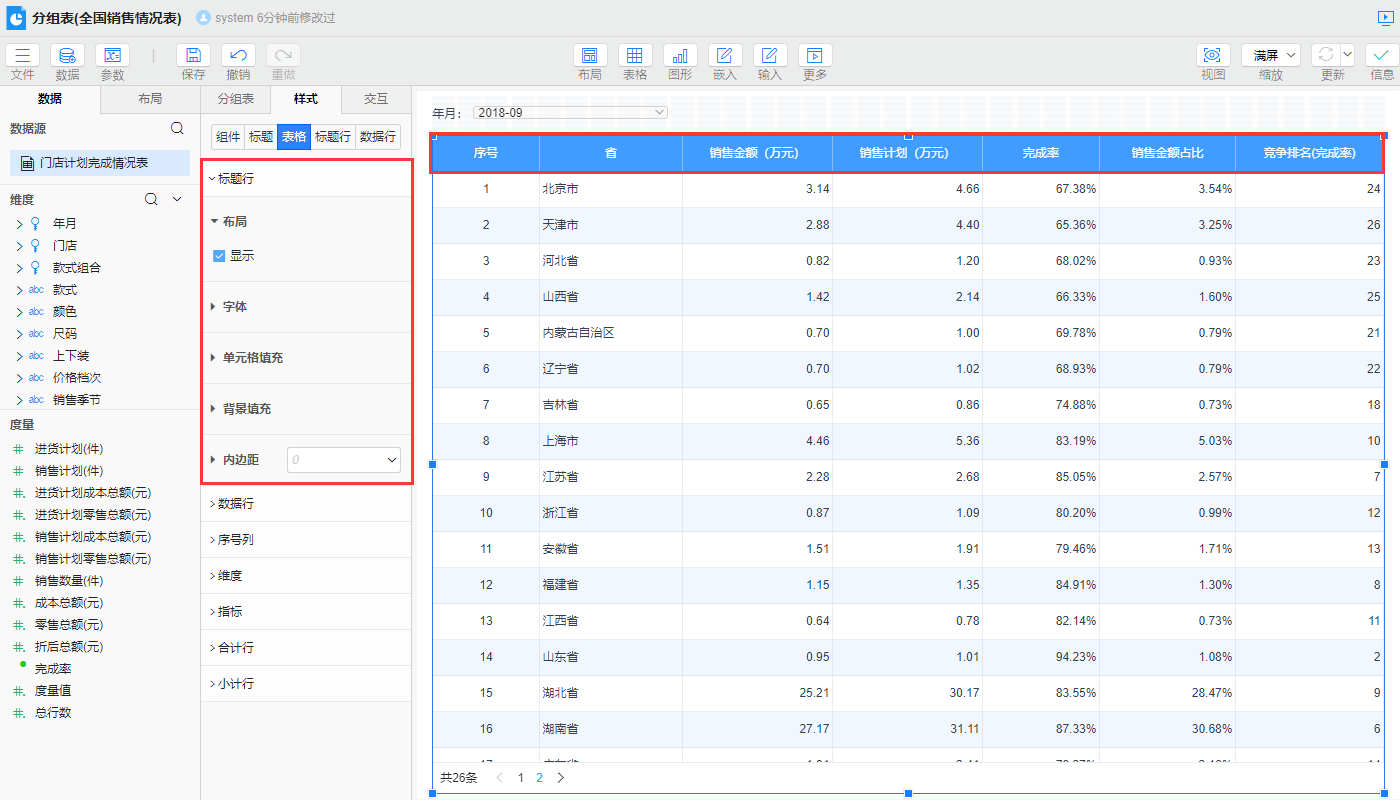Image resolution: width=1400 pixels, height=800 pixels.
Task: Switch to the 布局 tab in left panel
Action: click(150, 99)
